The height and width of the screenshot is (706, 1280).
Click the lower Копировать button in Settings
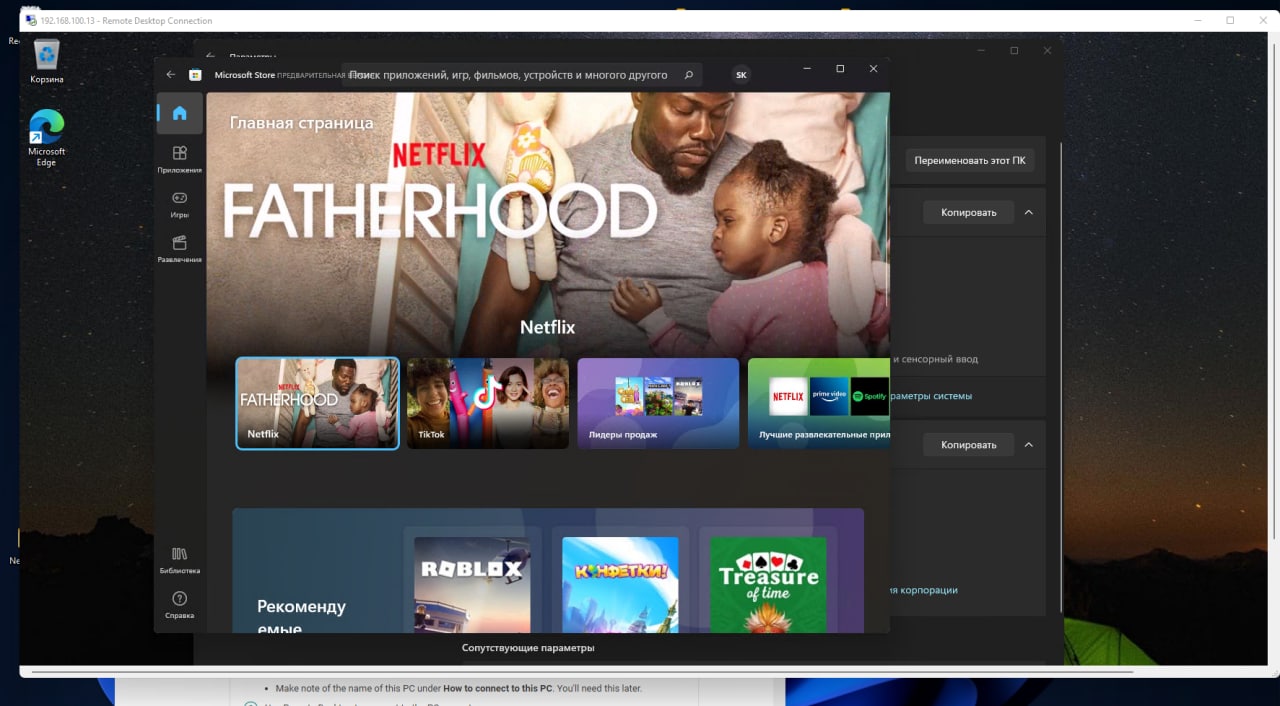(968, 445)
